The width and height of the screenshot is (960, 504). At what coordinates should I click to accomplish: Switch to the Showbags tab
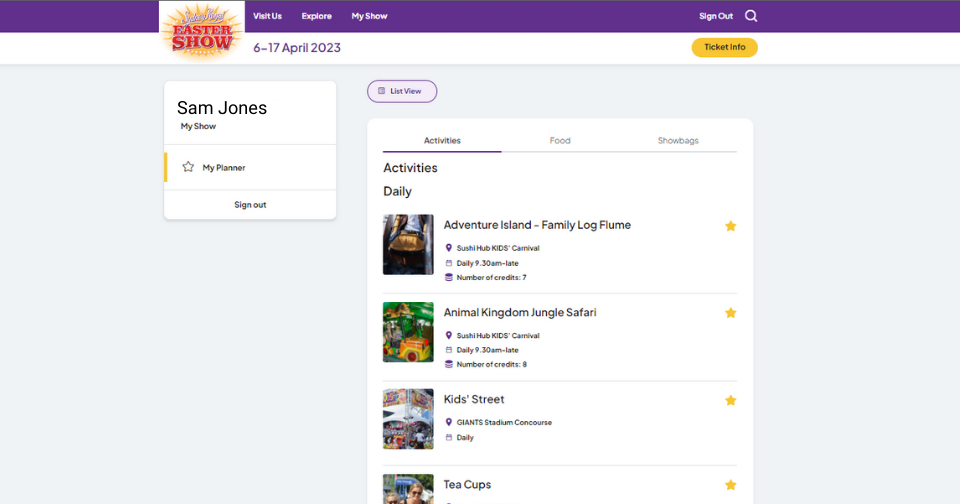pos(678,140)
